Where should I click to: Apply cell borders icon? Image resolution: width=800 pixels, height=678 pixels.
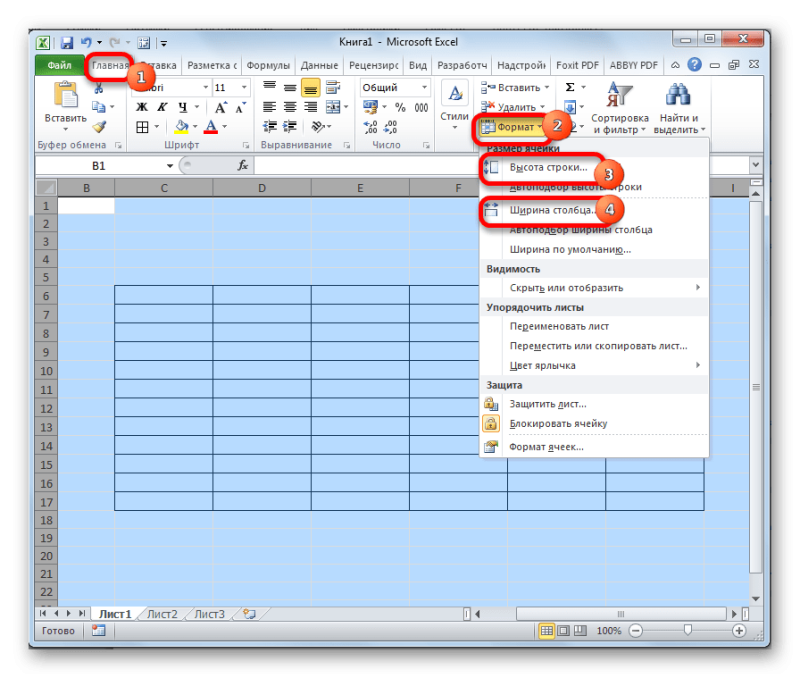[x=142, y=127]
